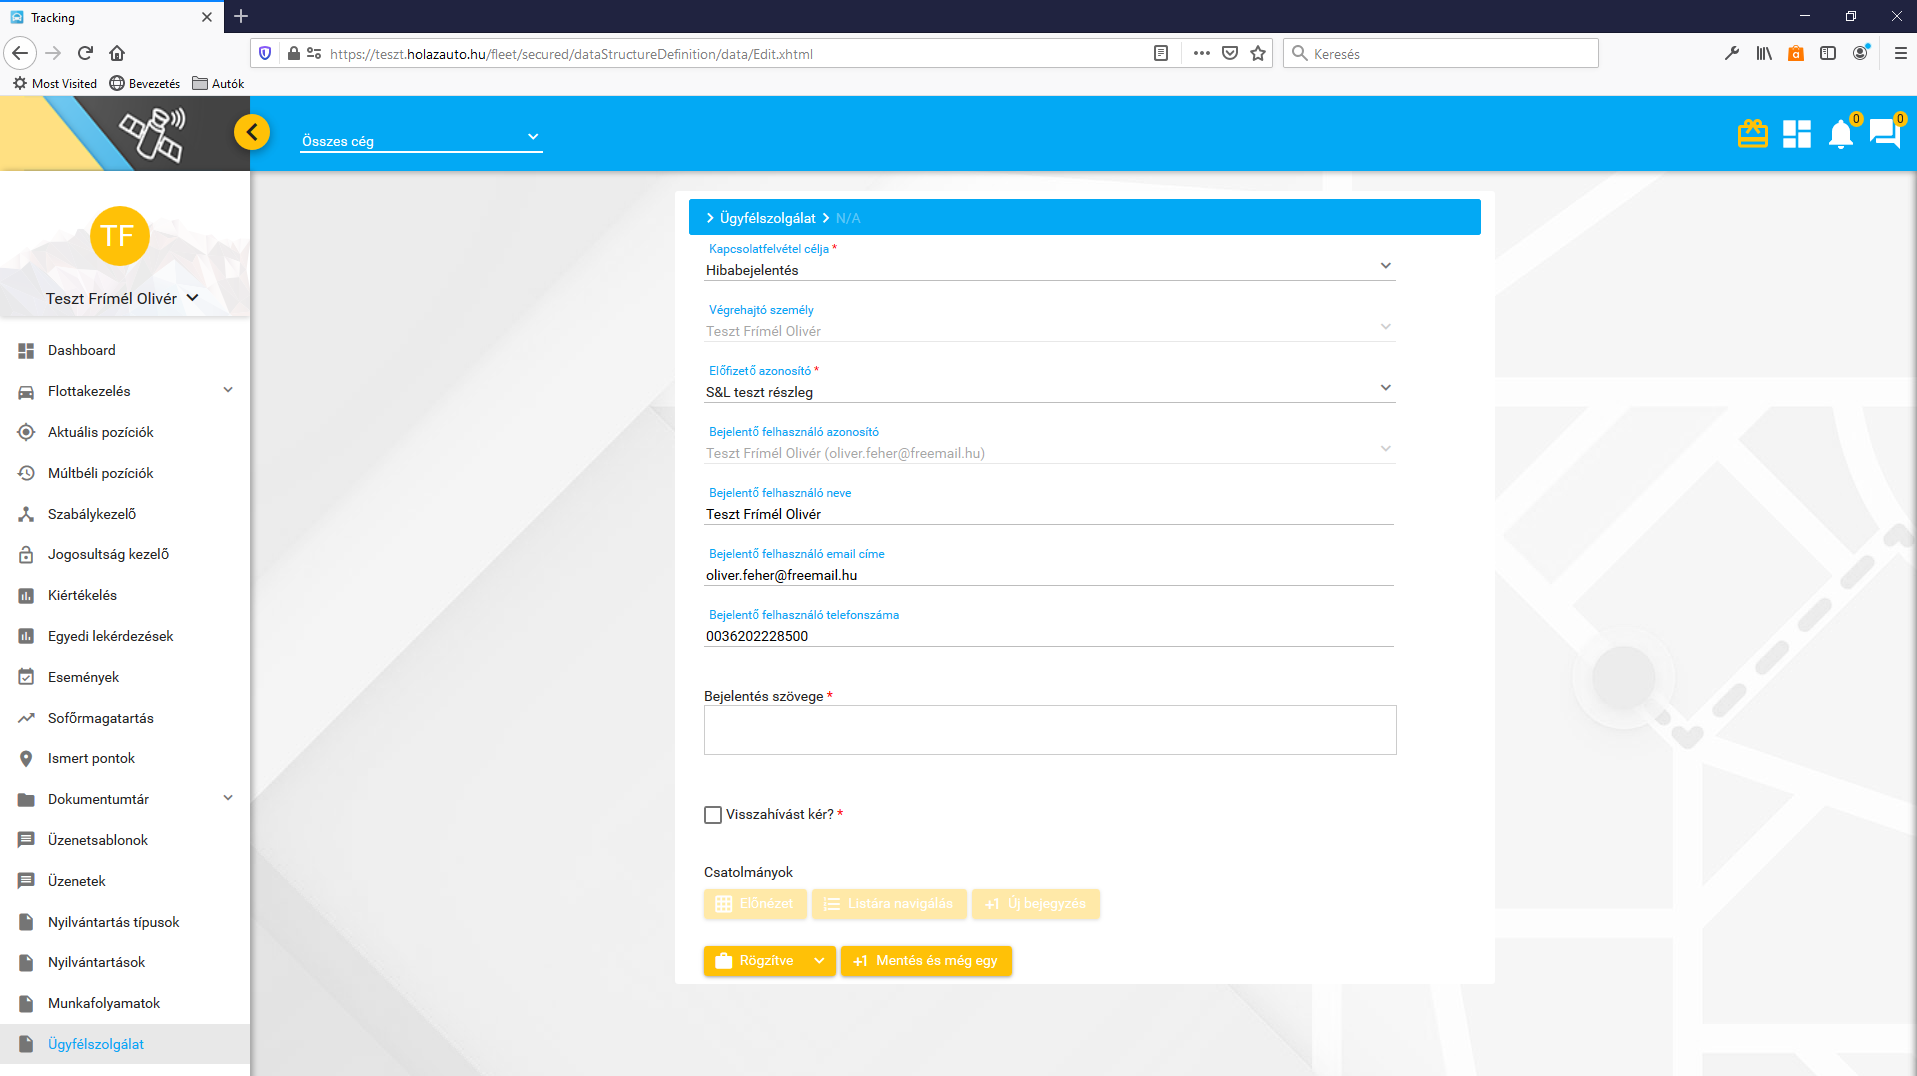The image size is (1917, 1076).
Task: Click the Firefox home icon
Action: click(x=117, y=53)
